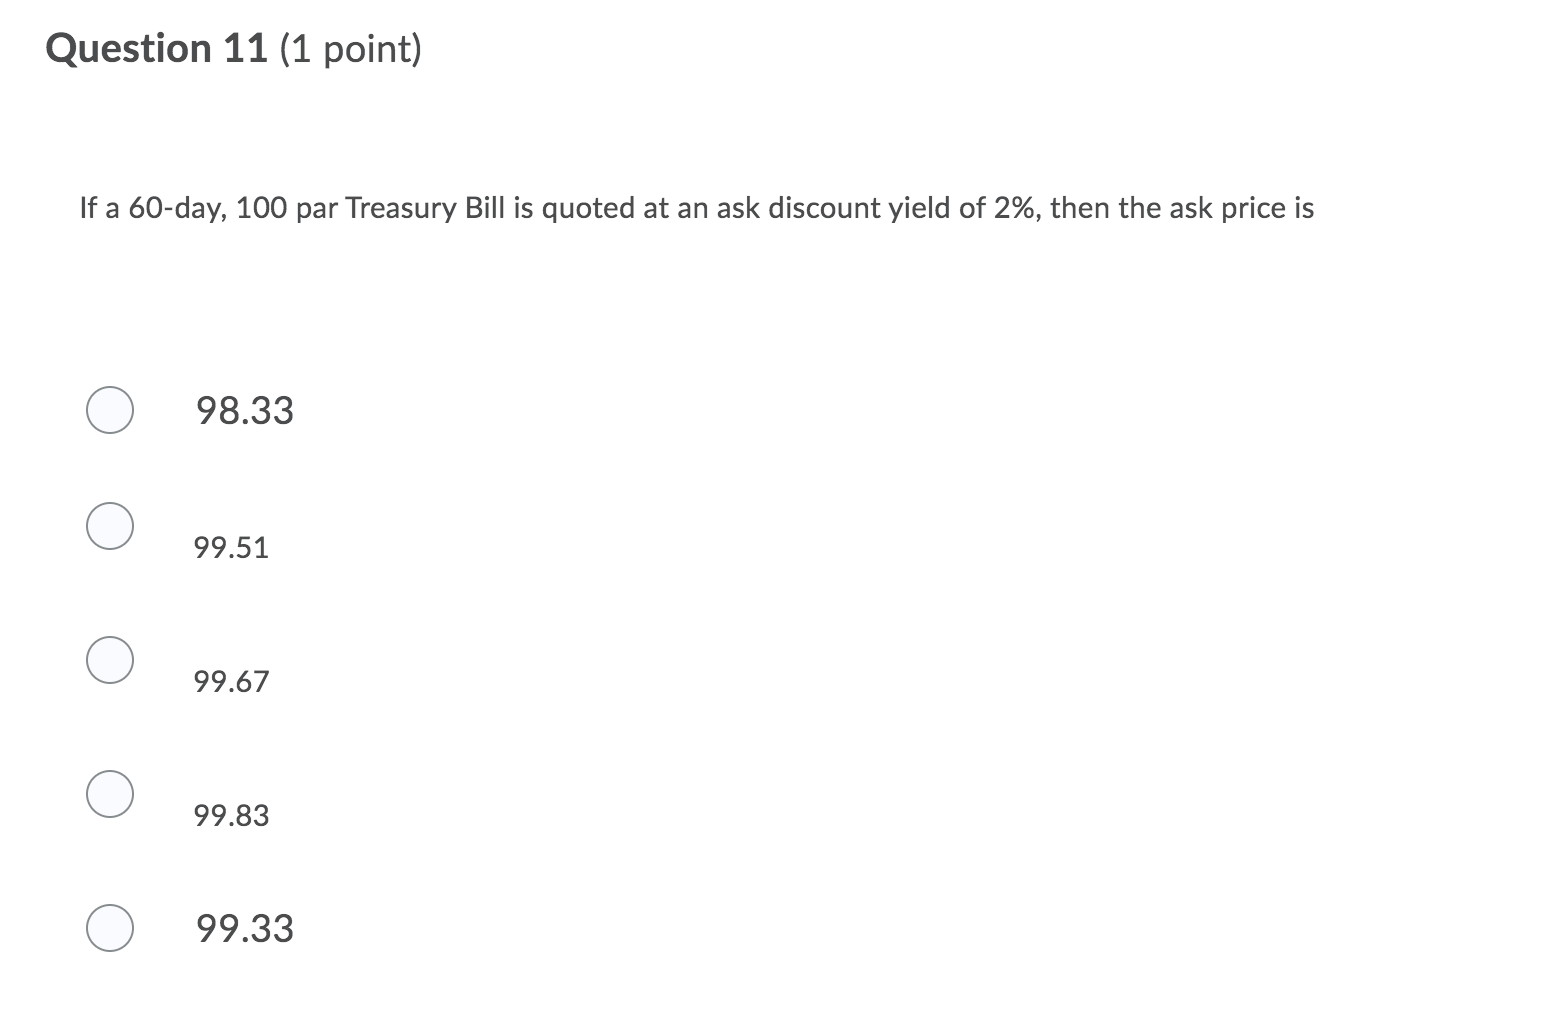This screenshot has height=1024, width=1556.
Task: Select the radio button for answer 99.83
Action: click(109, 792)
